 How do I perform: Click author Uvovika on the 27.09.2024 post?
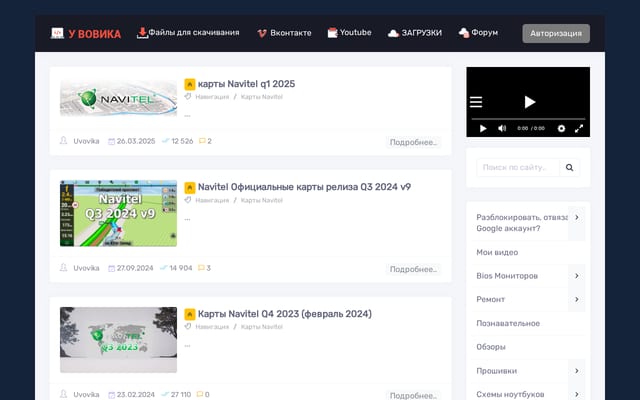click(x=86, y=268)
